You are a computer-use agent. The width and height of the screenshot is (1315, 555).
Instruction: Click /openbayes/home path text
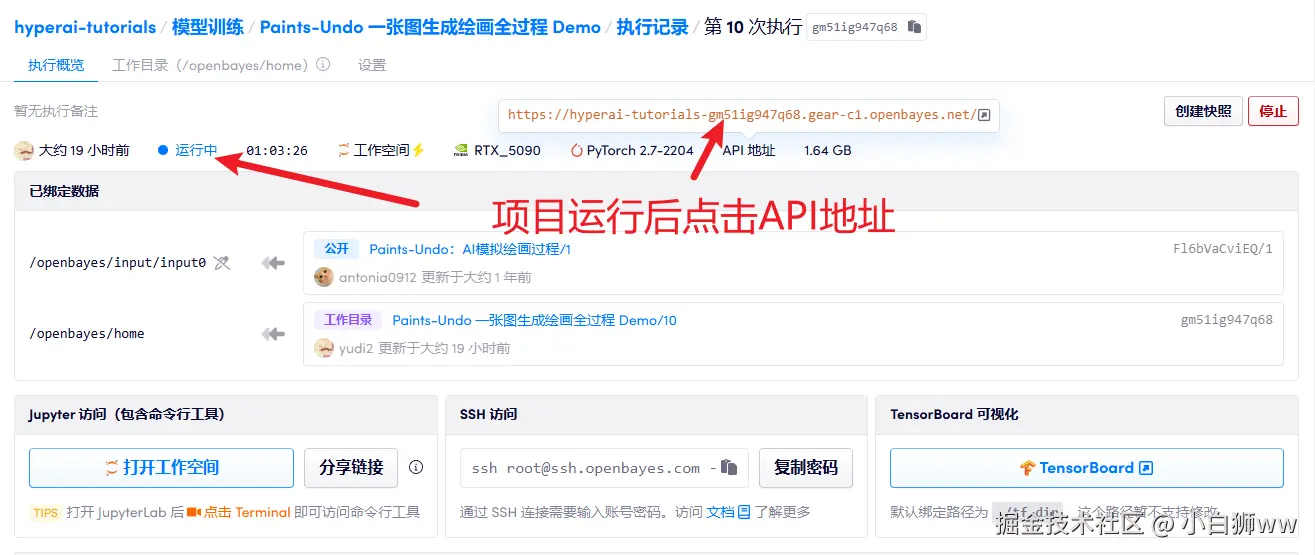(x=87, y=334)
